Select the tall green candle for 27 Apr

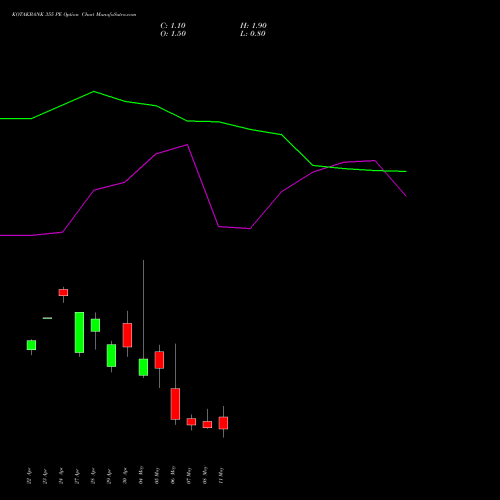coord(79,332)
